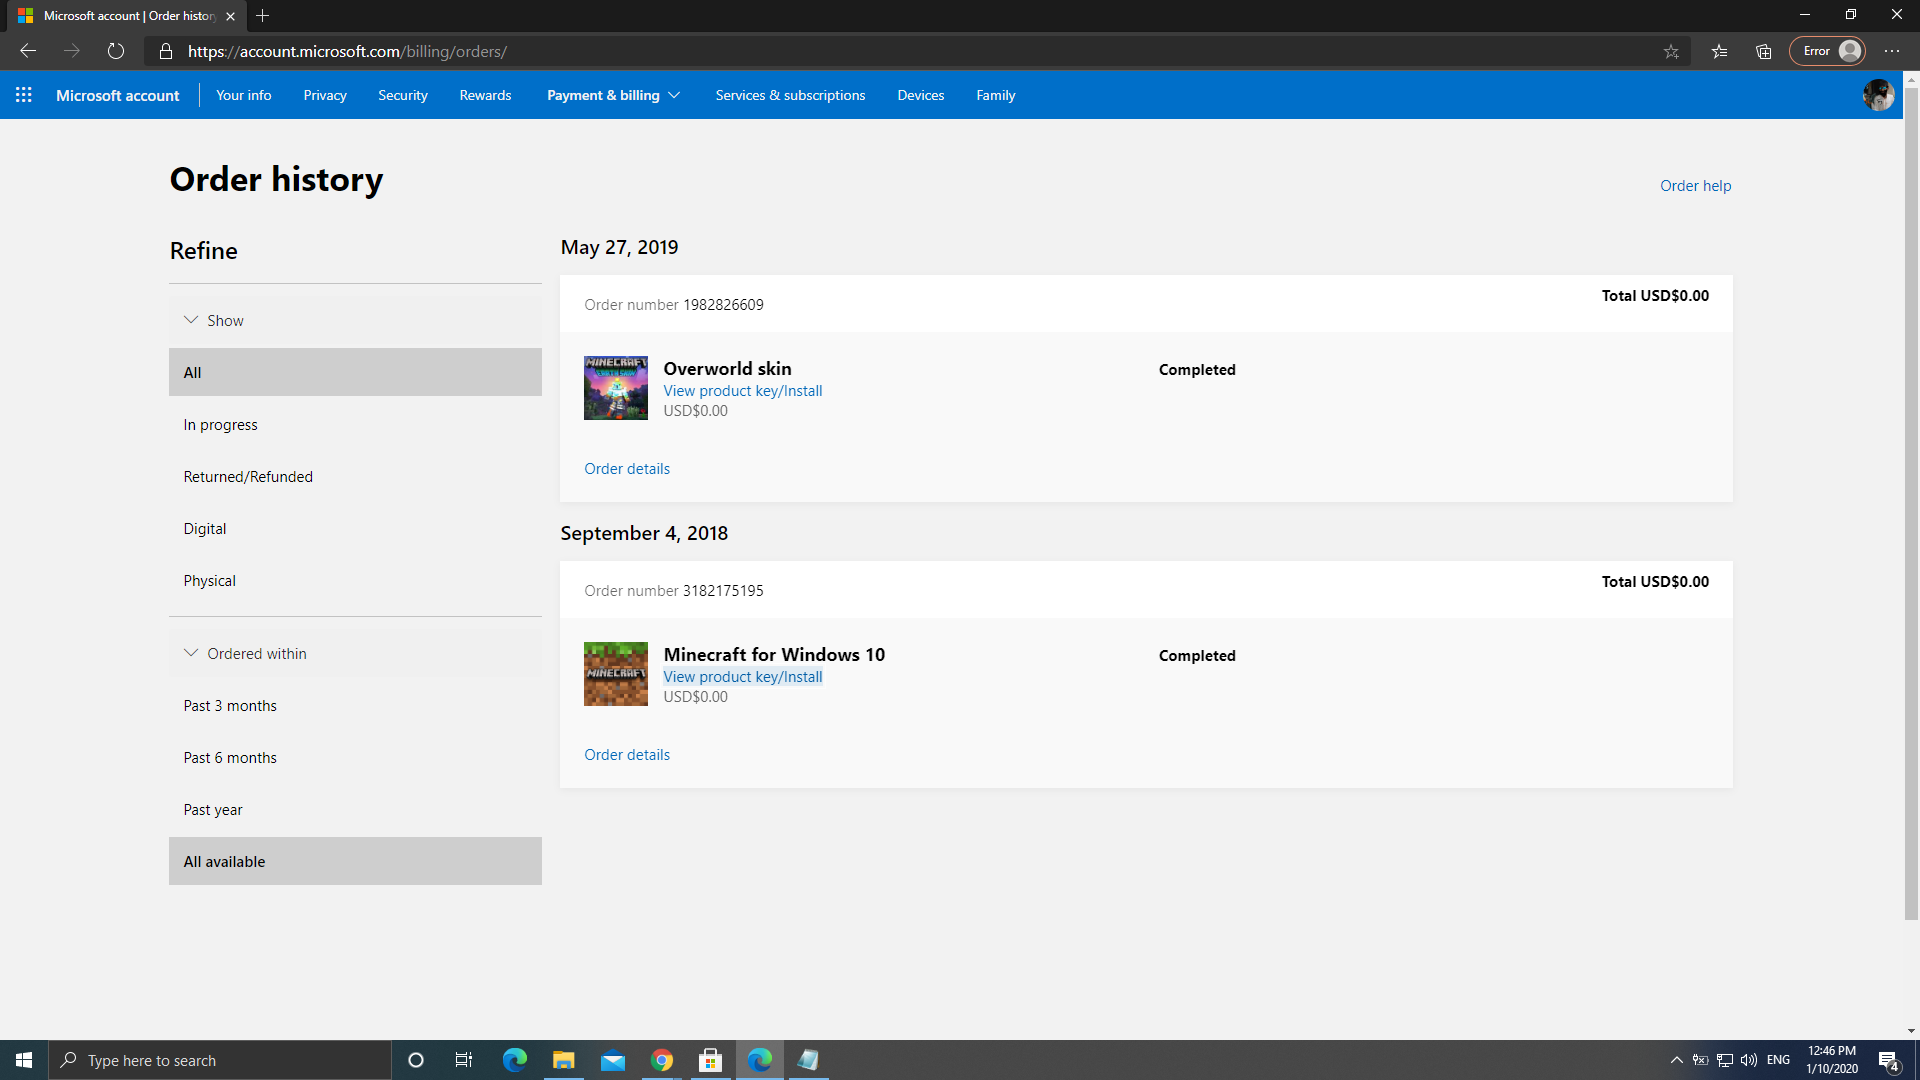Filter orders by Returned/Refunded
The height and width of the screenshot is (1080, 1920).
tap(355, 476)
